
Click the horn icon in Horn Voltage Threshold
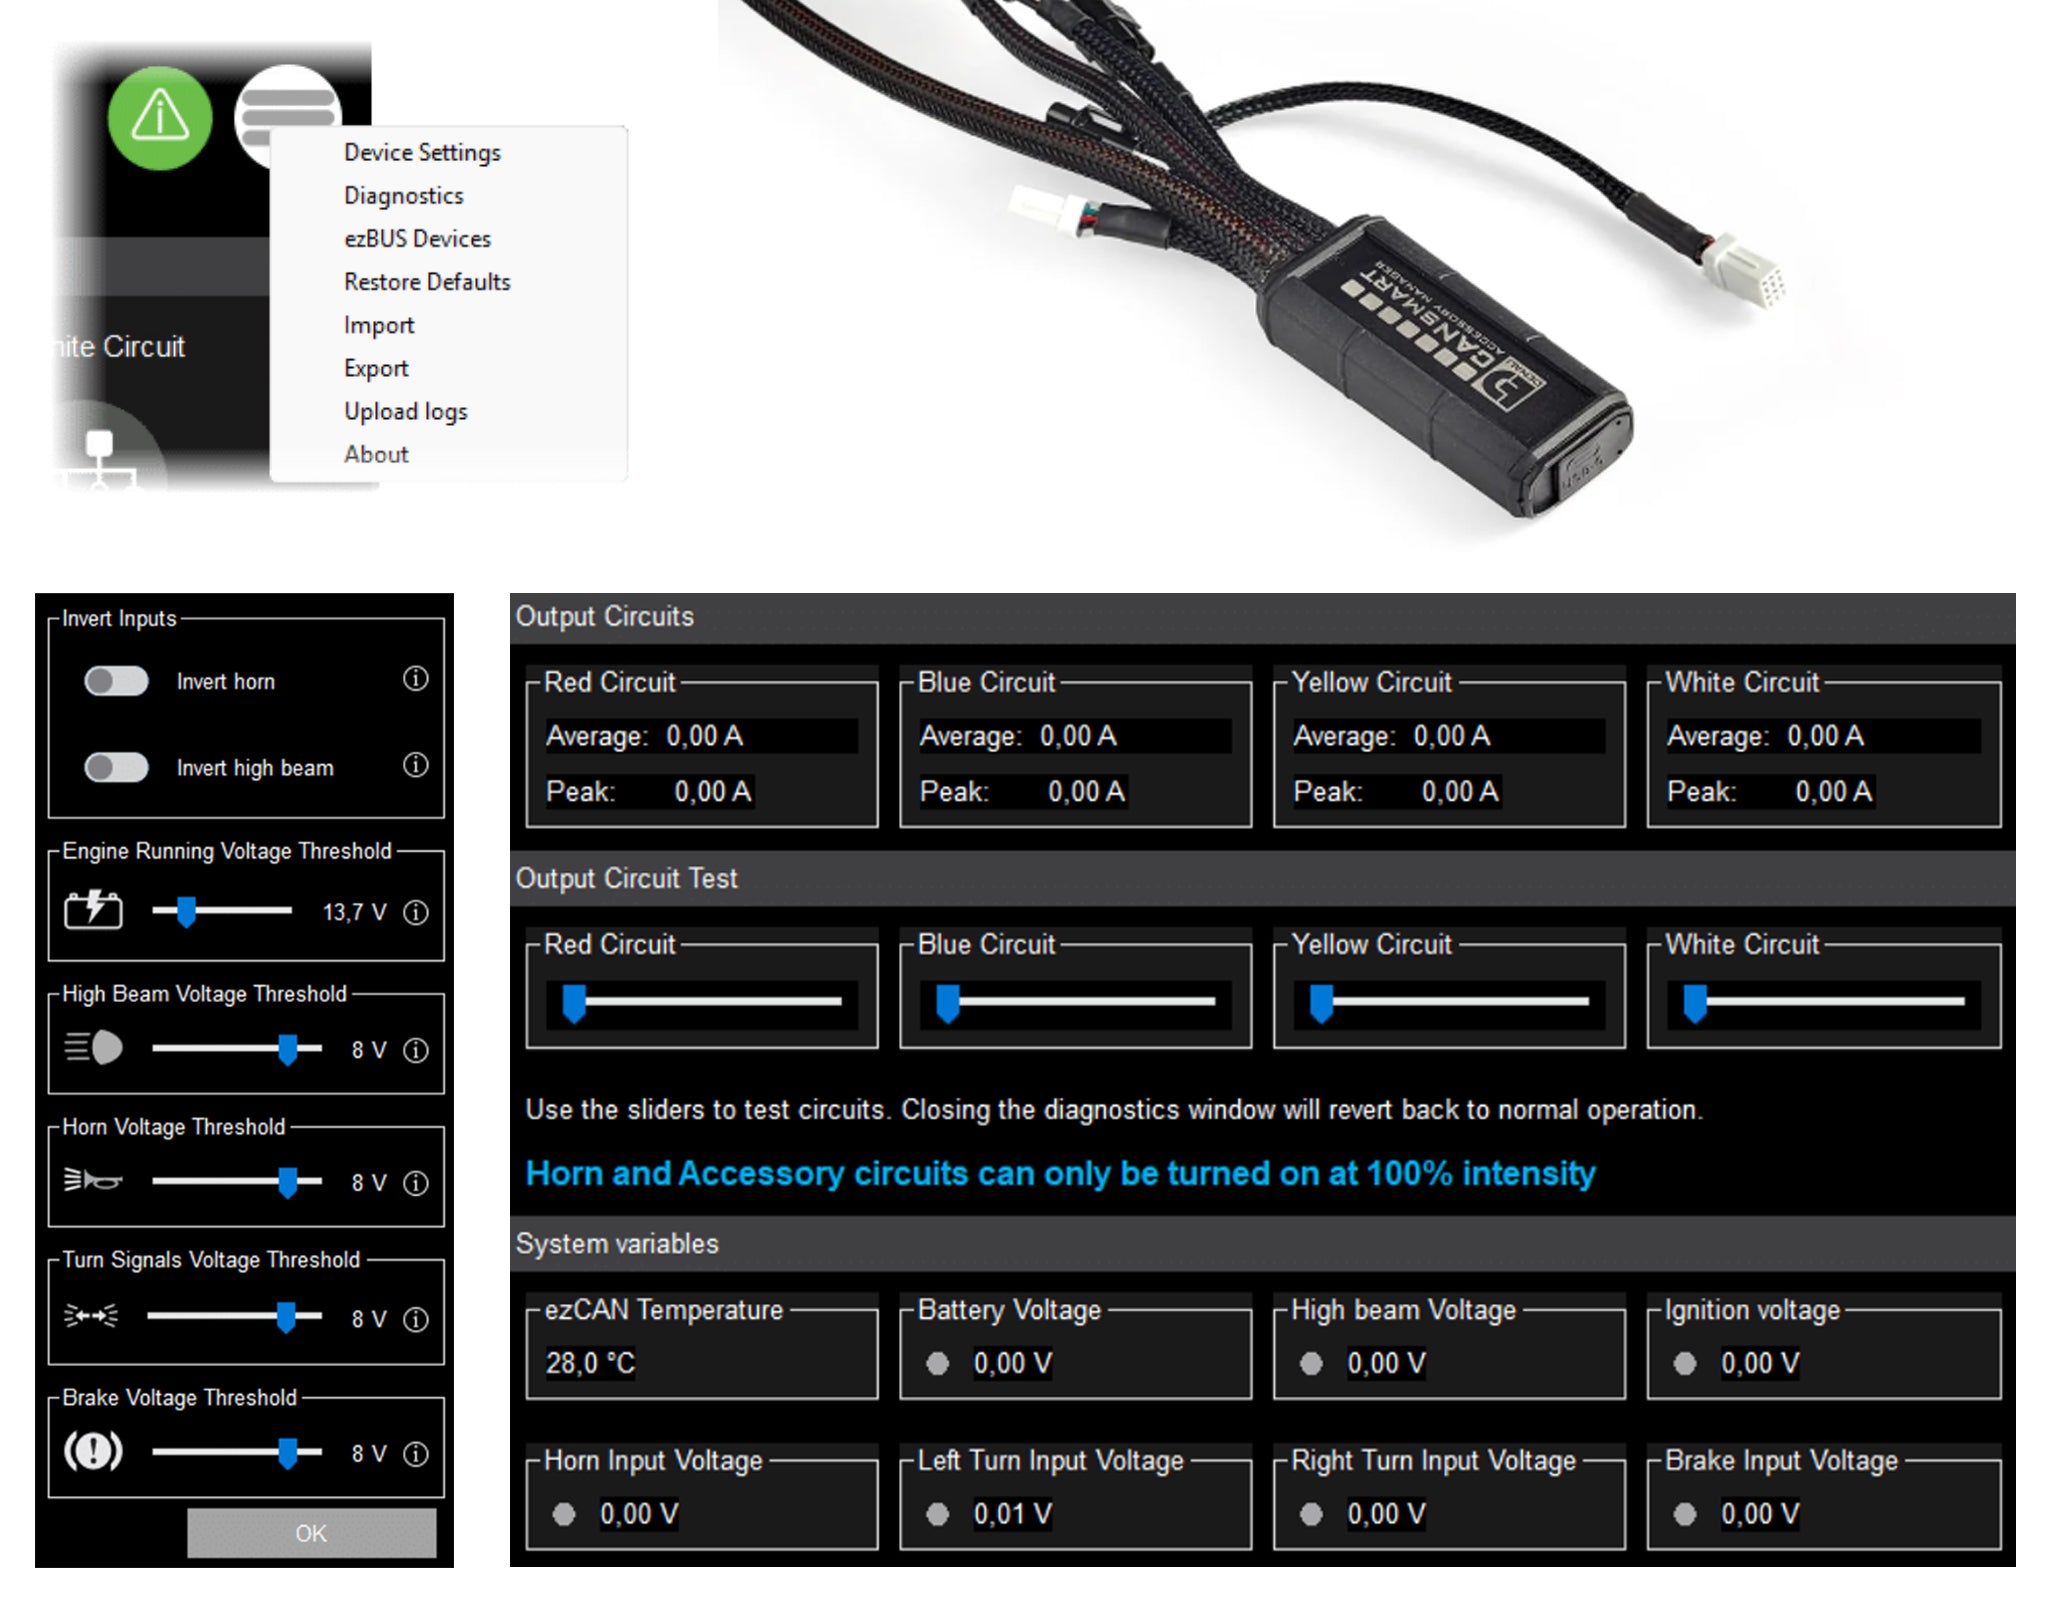[x=93, y=1181]
